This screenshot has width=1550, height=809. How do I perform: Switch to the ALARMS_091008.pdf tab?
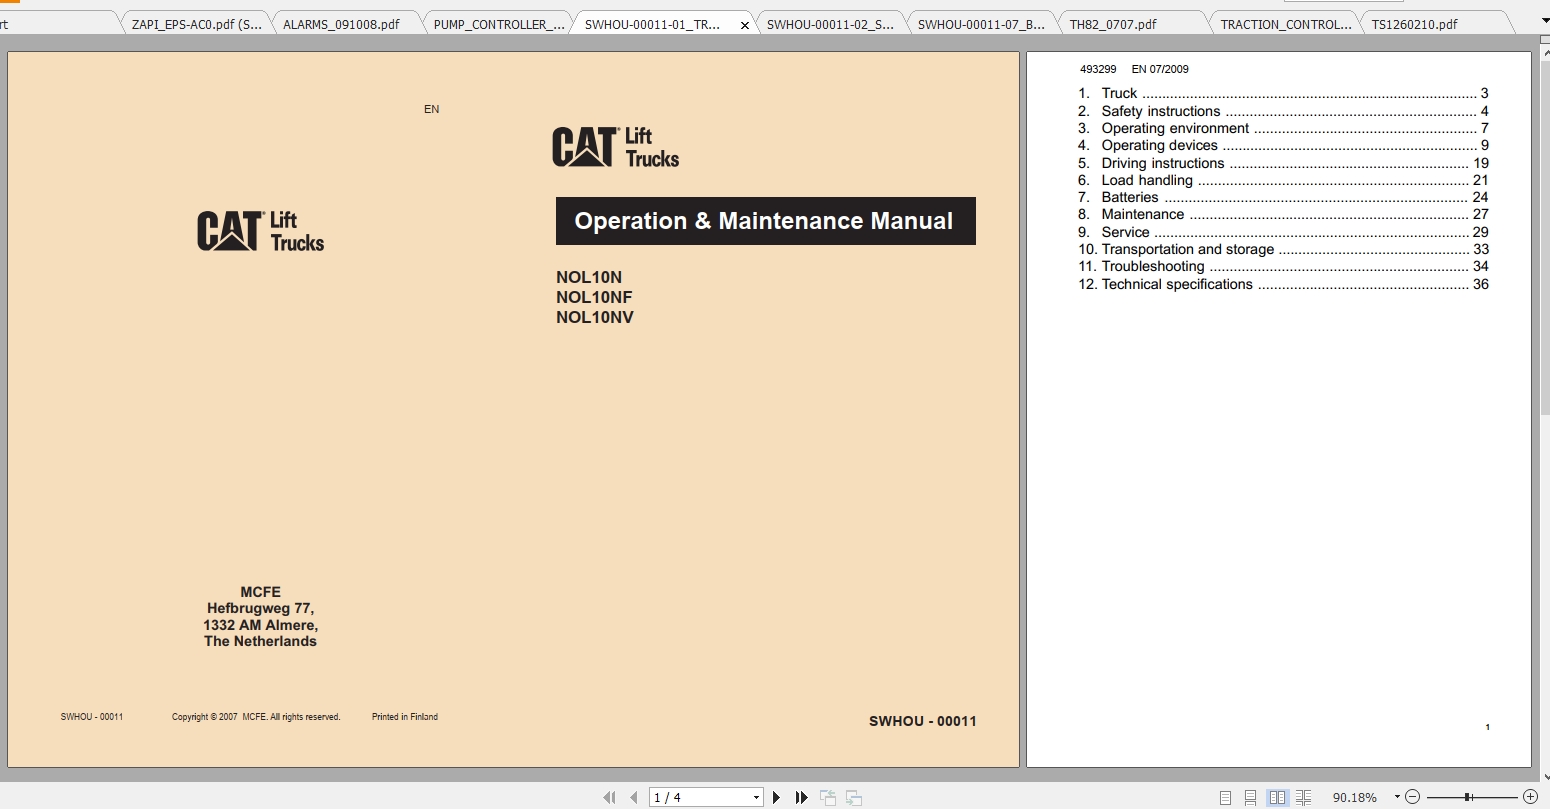[340, 22]
